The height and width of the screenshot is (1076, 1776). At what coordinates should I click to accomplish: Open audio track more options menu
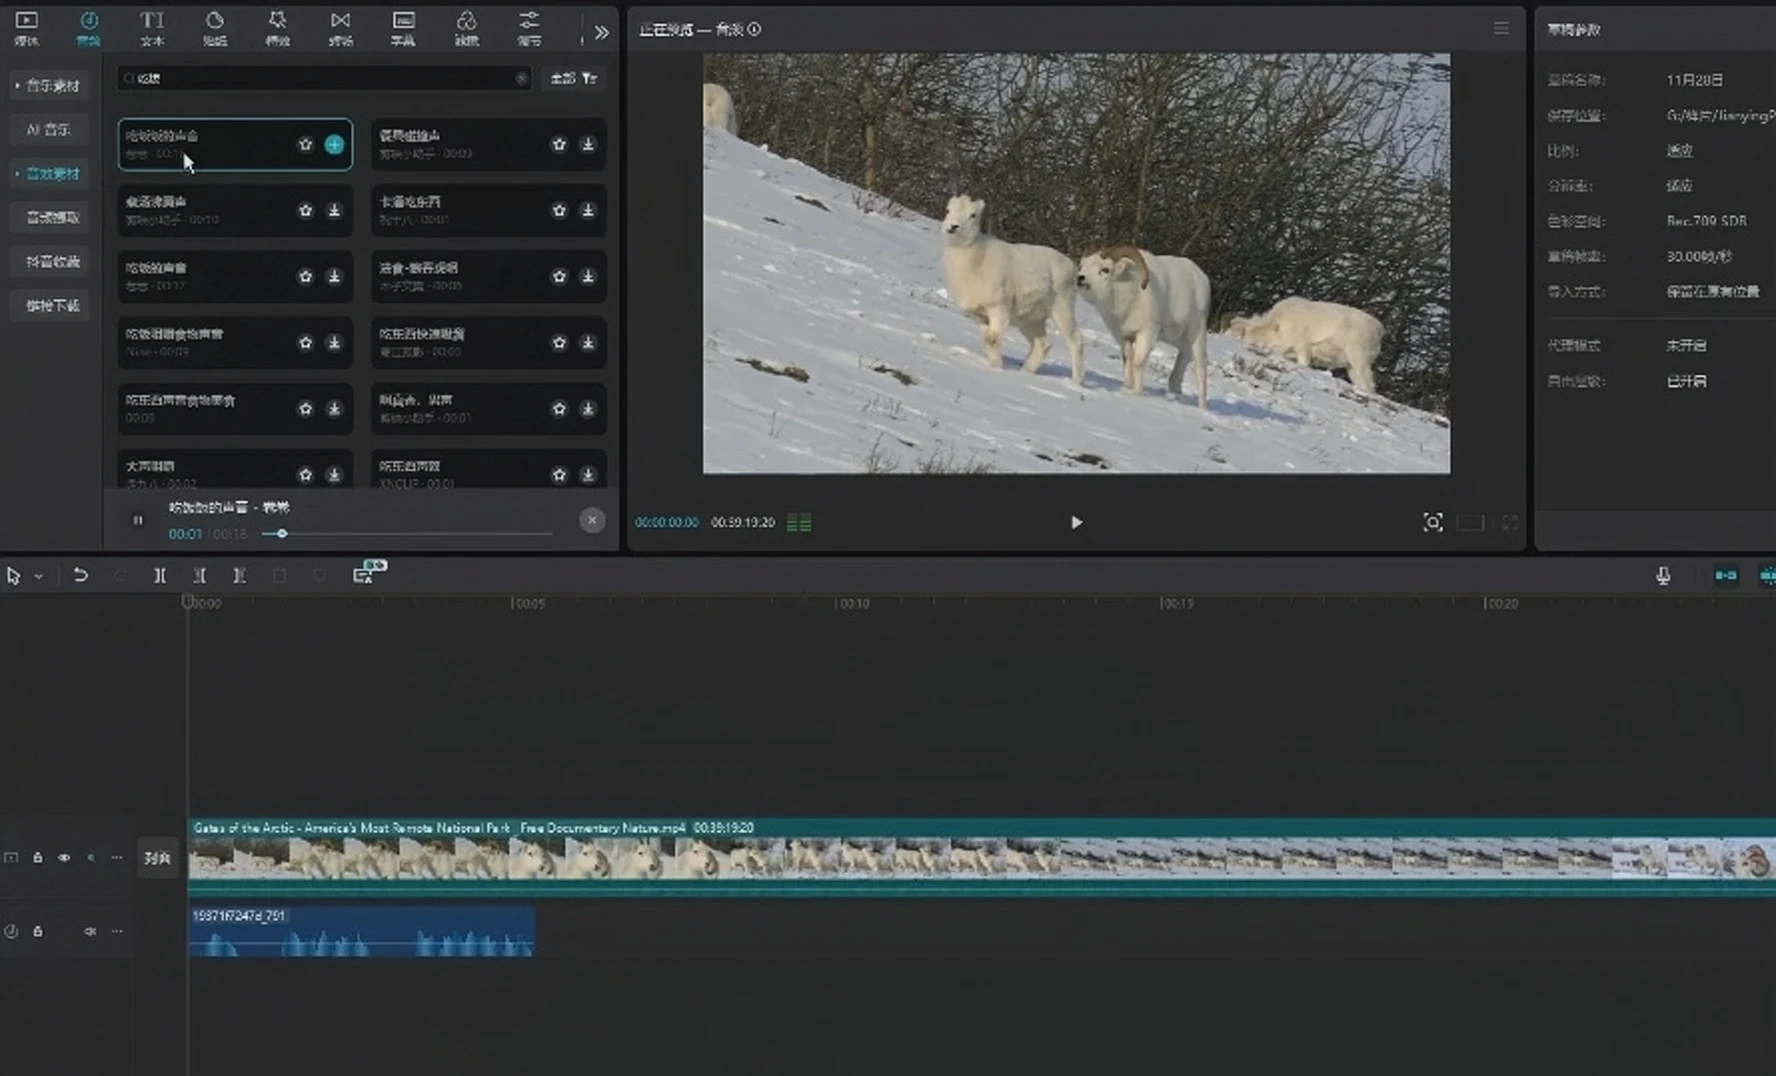pos(117,932)
